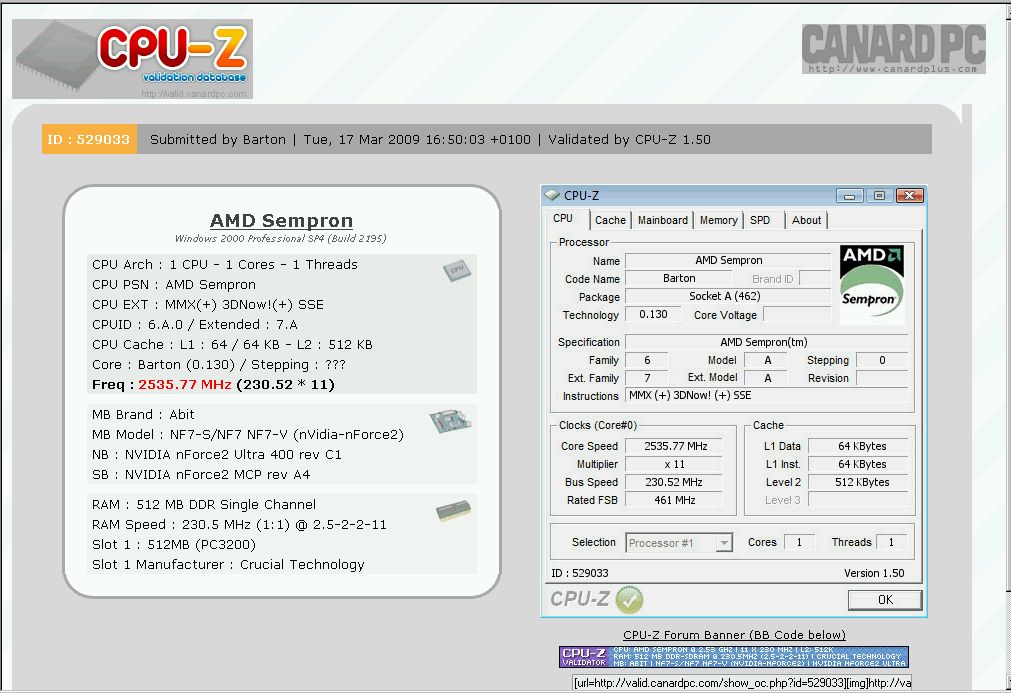Open the SPD tab
The height and width of the screenshot is (693, 1011).
pyautogui.click(x=760, y=220)
